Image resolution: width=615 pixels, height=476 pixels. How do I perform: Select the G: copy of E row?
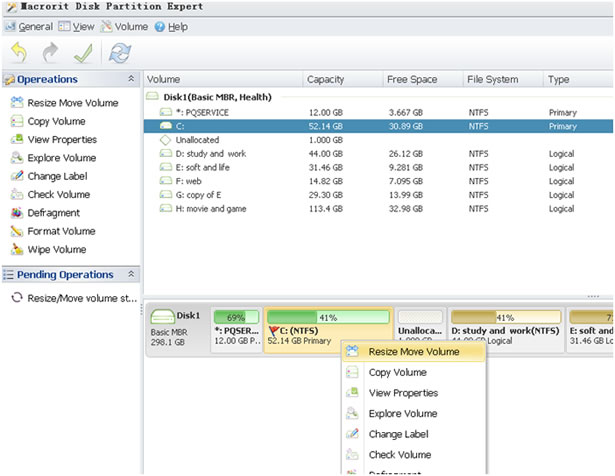[x=378, y=195]
